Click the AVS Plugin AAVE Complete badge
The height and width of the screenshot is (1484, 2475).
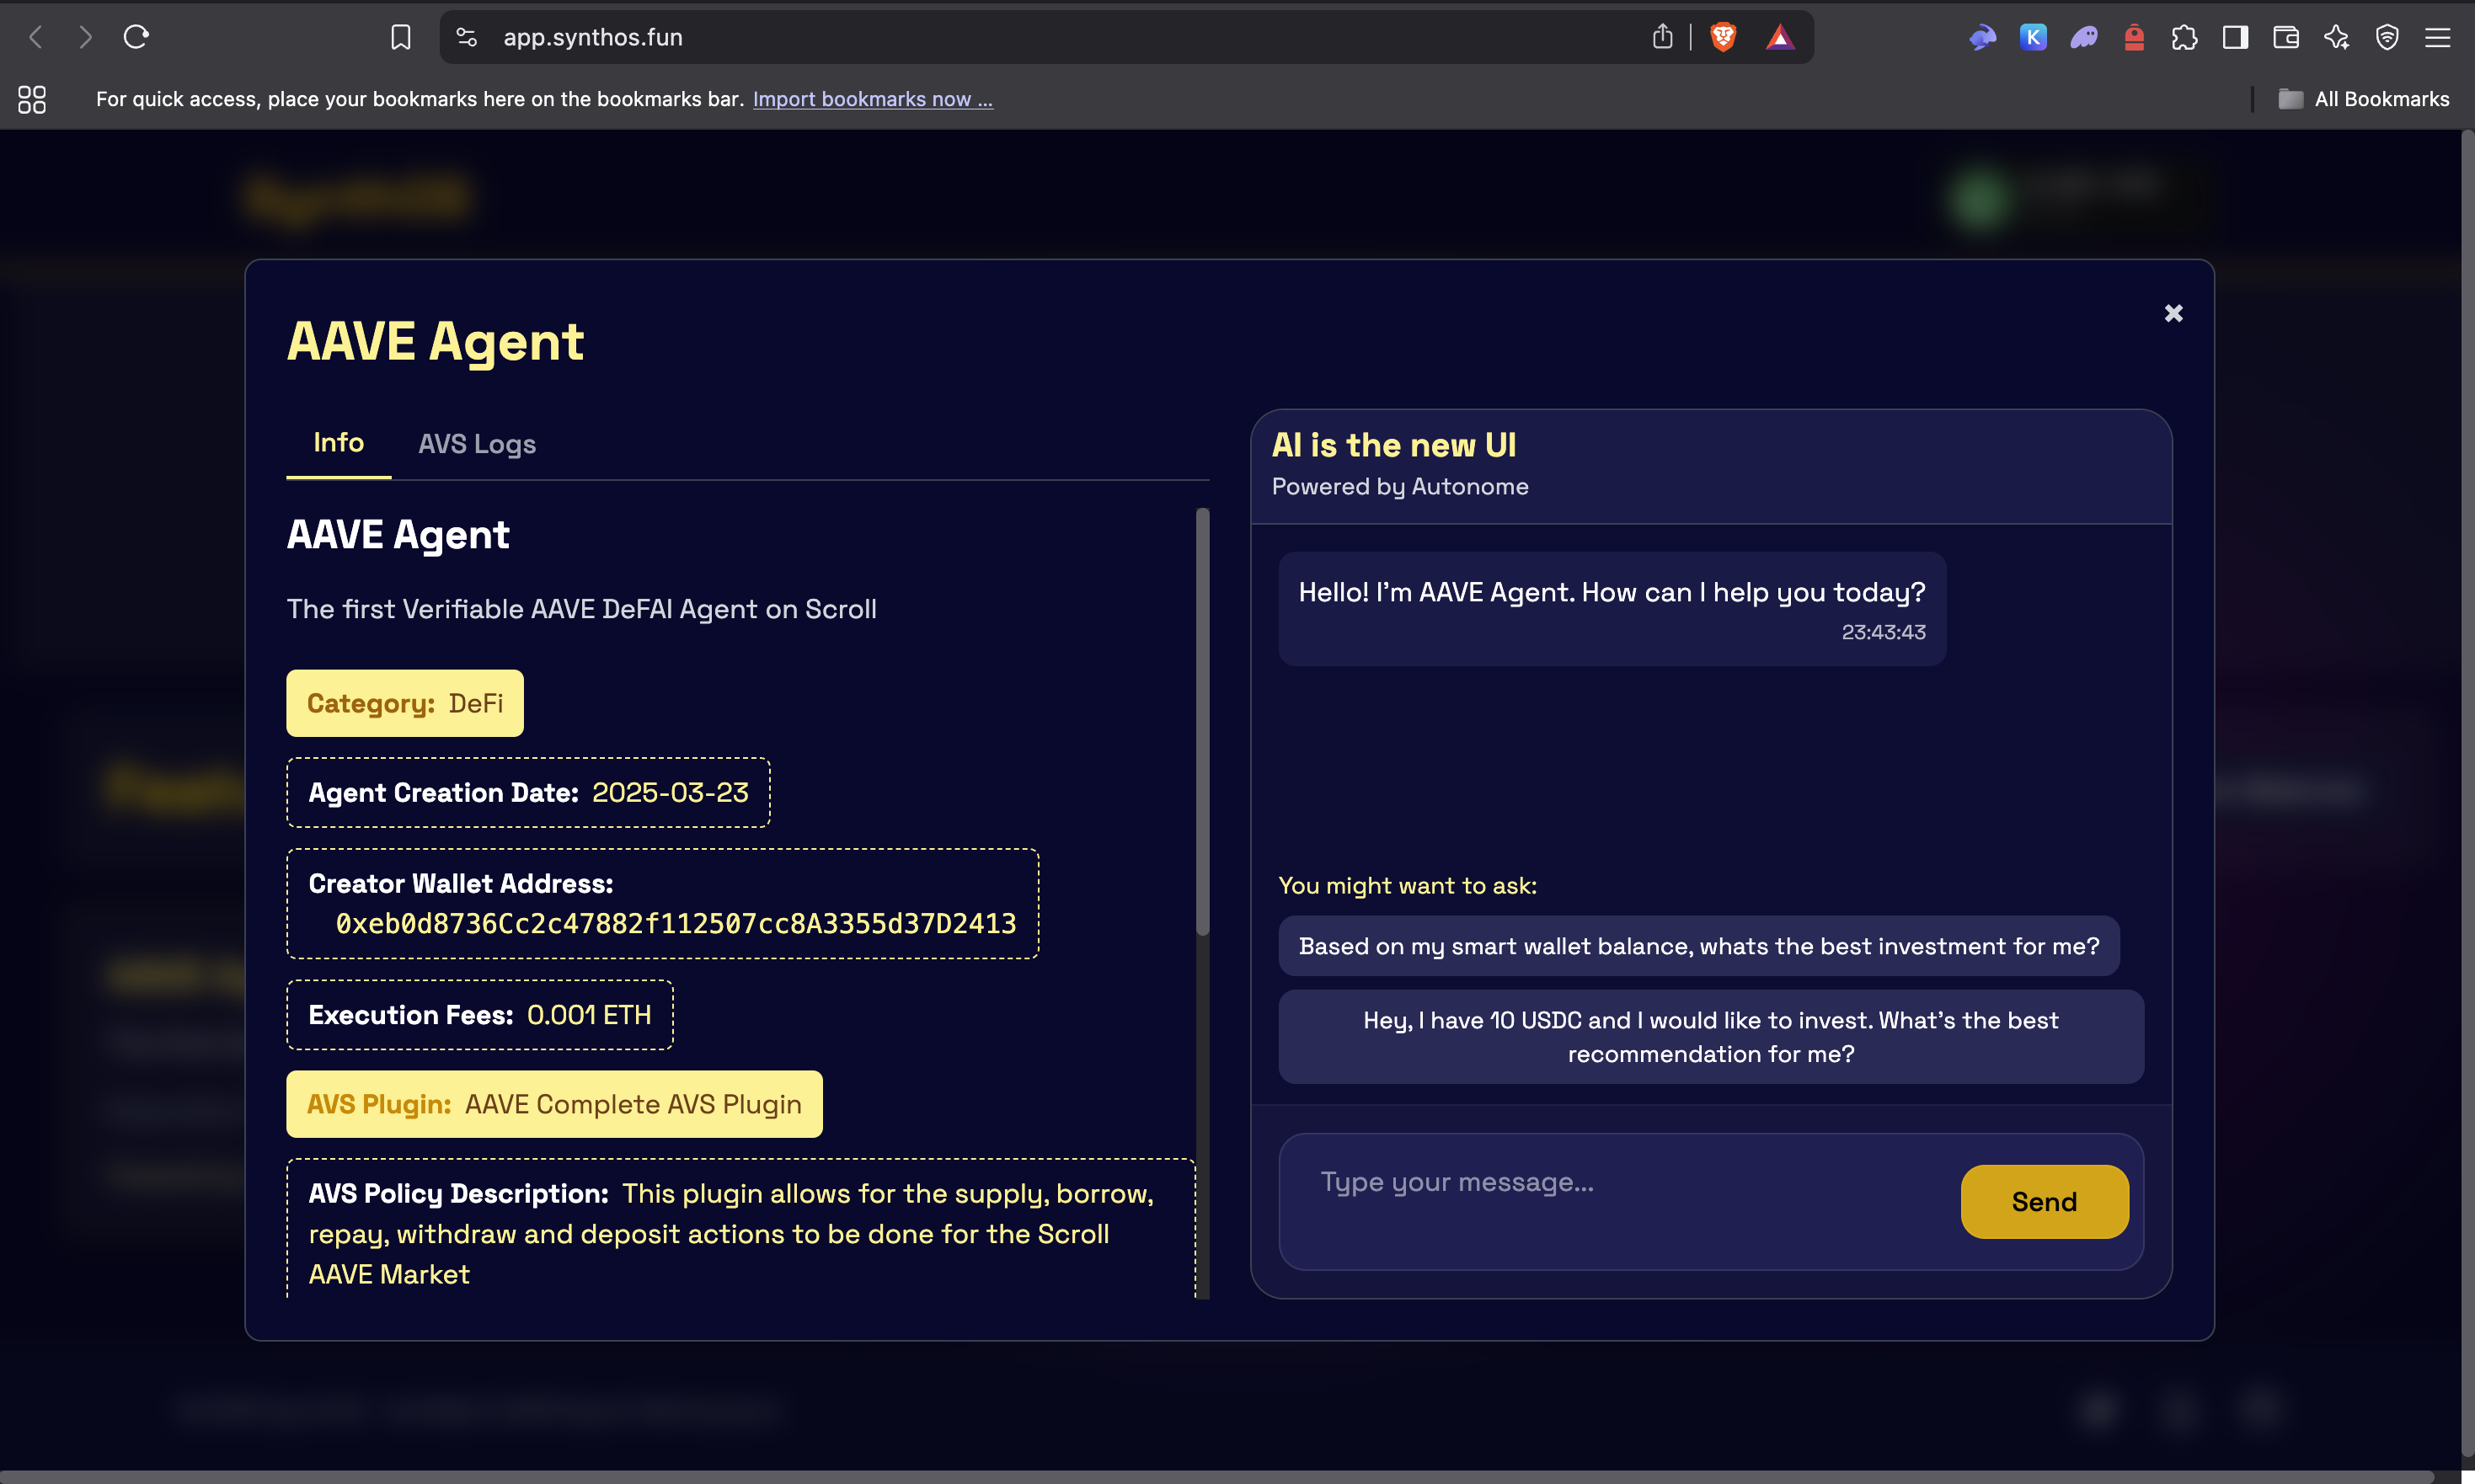[555, 1104]
